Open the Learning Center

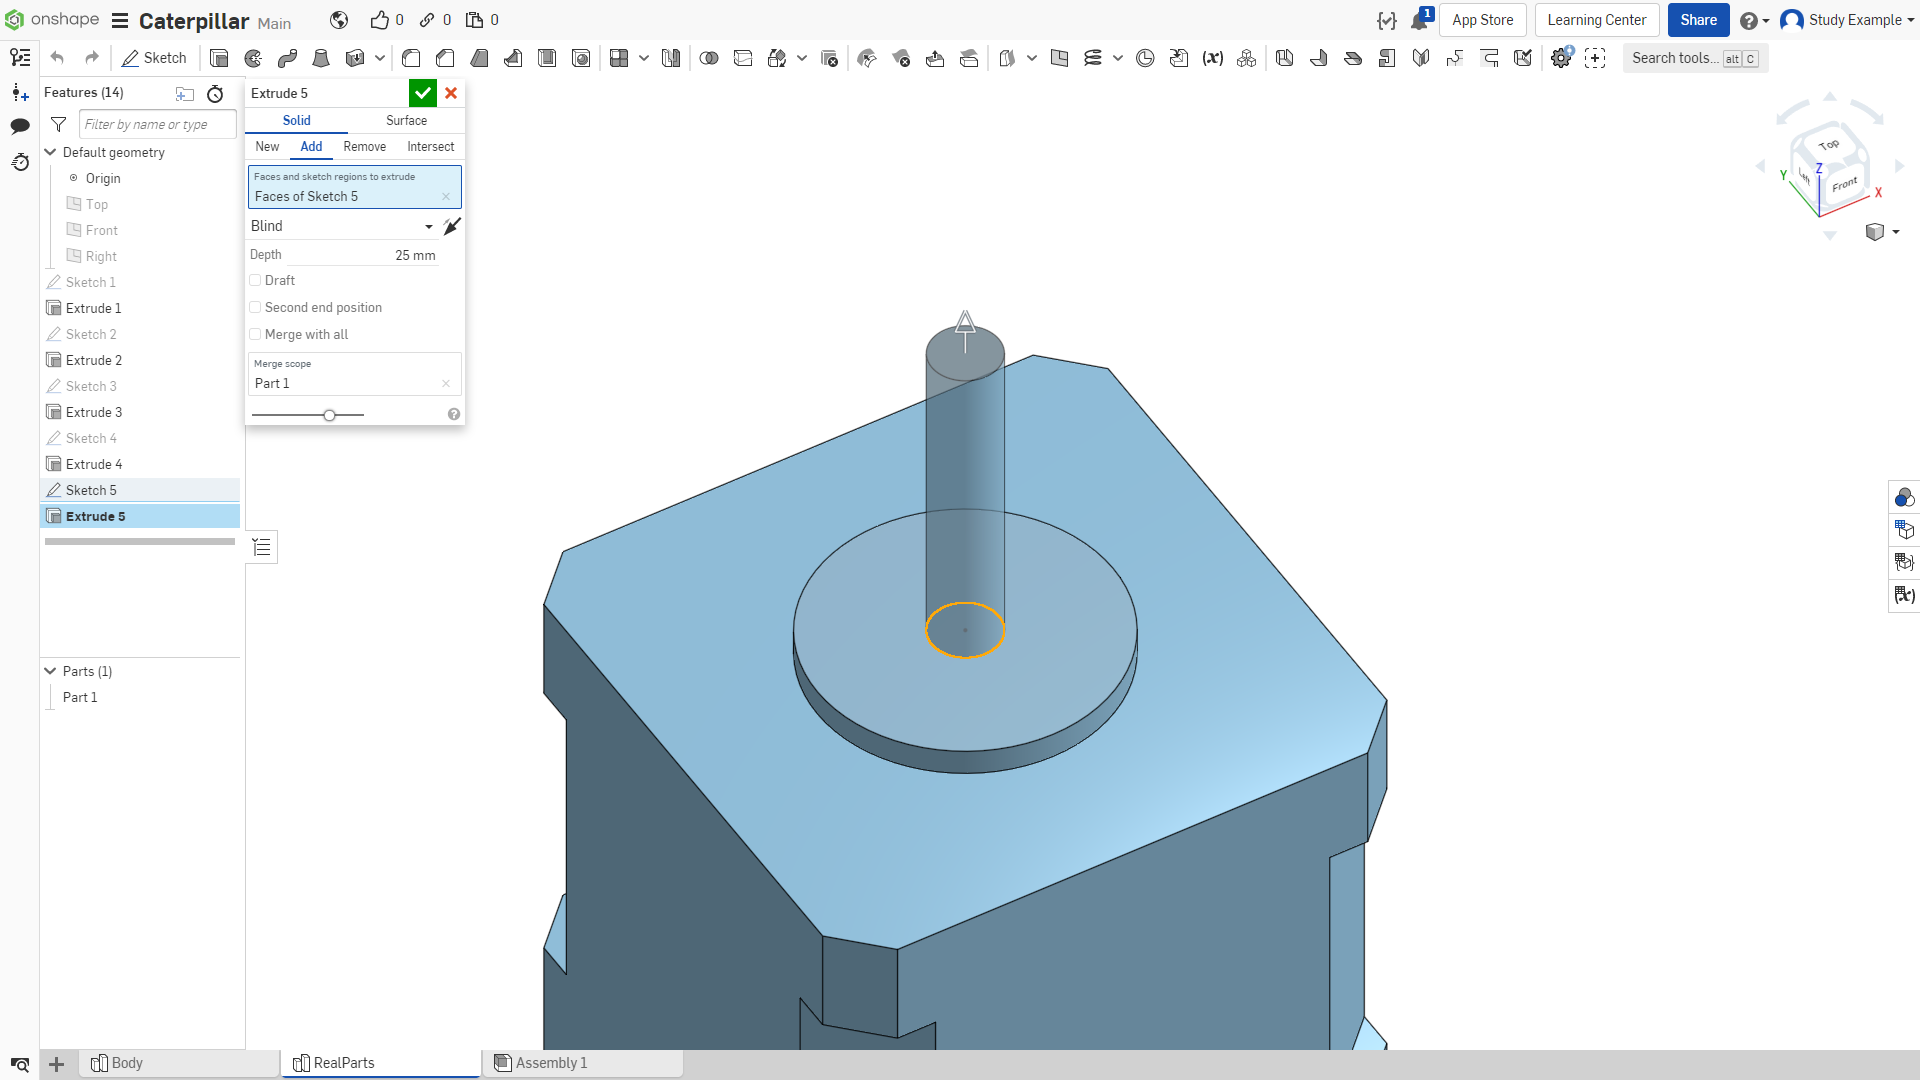(x=1596, y=20)
